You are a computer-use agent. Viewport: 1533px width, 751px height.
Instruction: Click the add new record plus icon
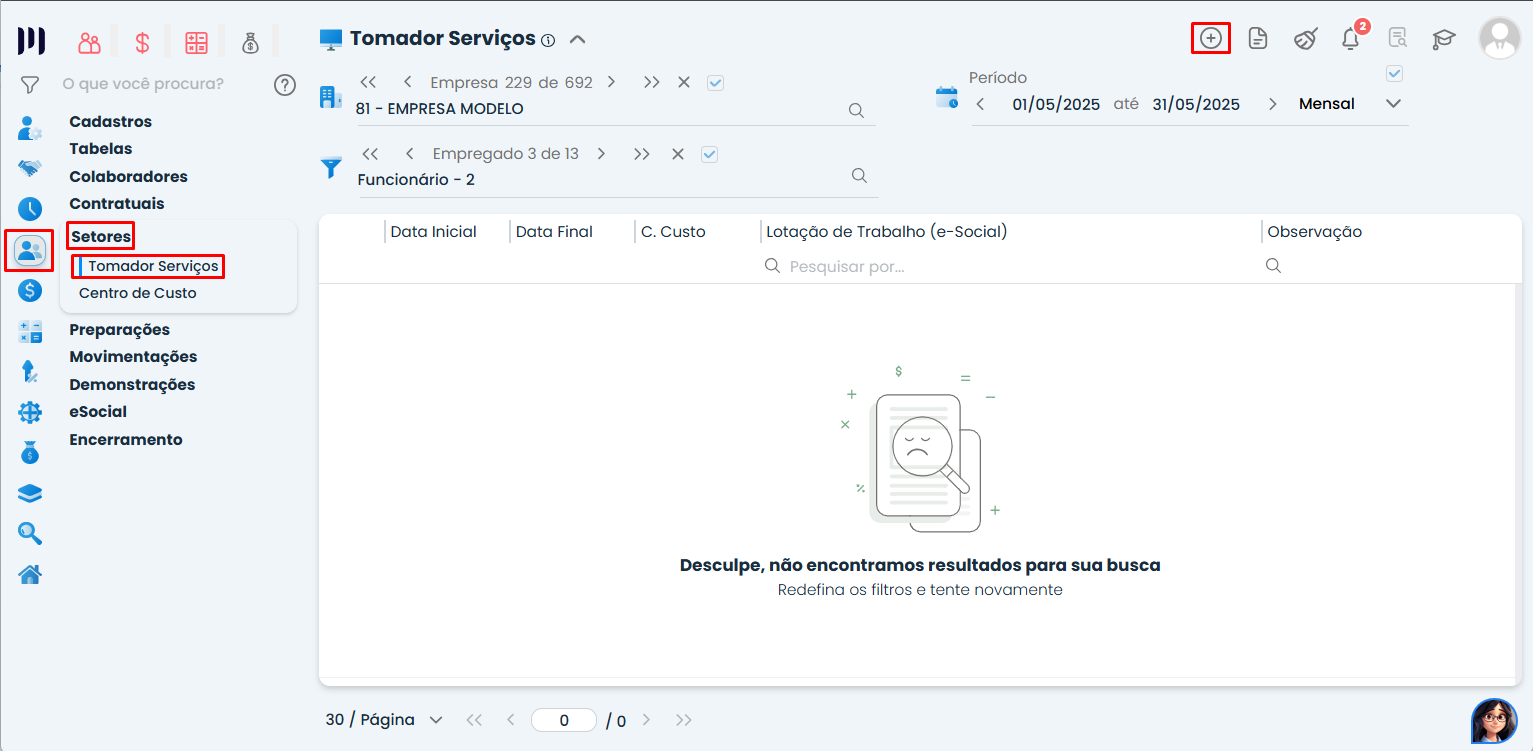[x=1210, y=38]
